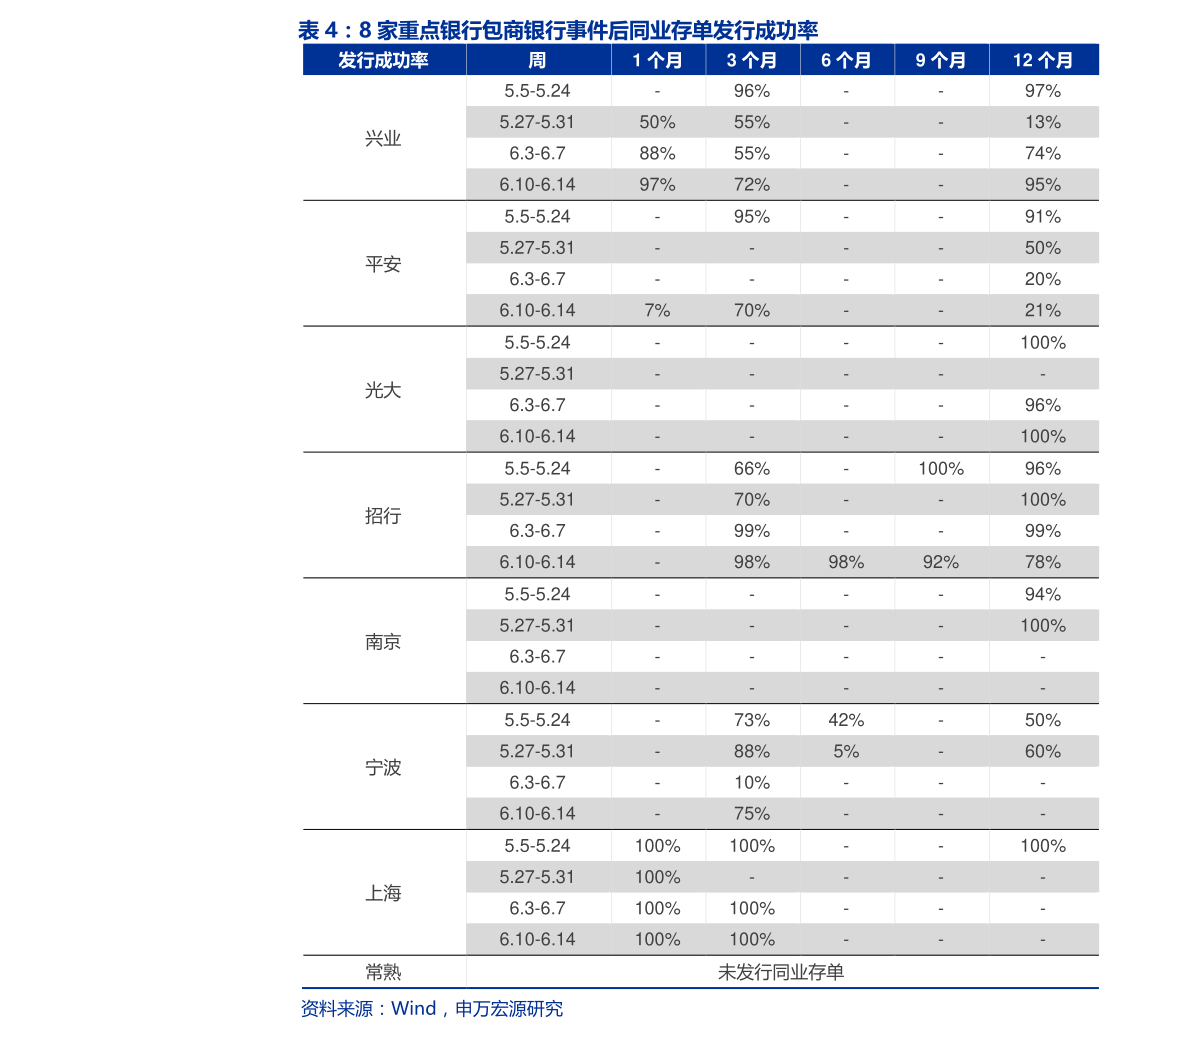This screenshot has height=1039, width=1191.
Task: Select the "宁波" bank row label
Action: (383, 767)
